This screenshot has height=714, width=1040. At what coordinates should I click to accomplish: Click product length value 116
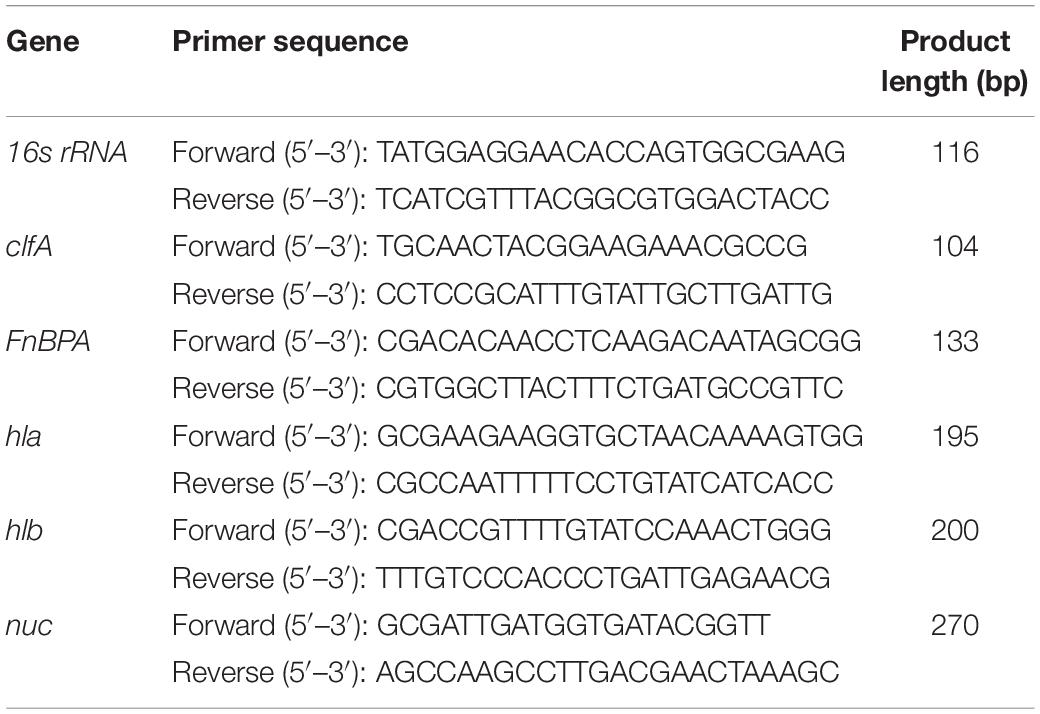[955, 153]
